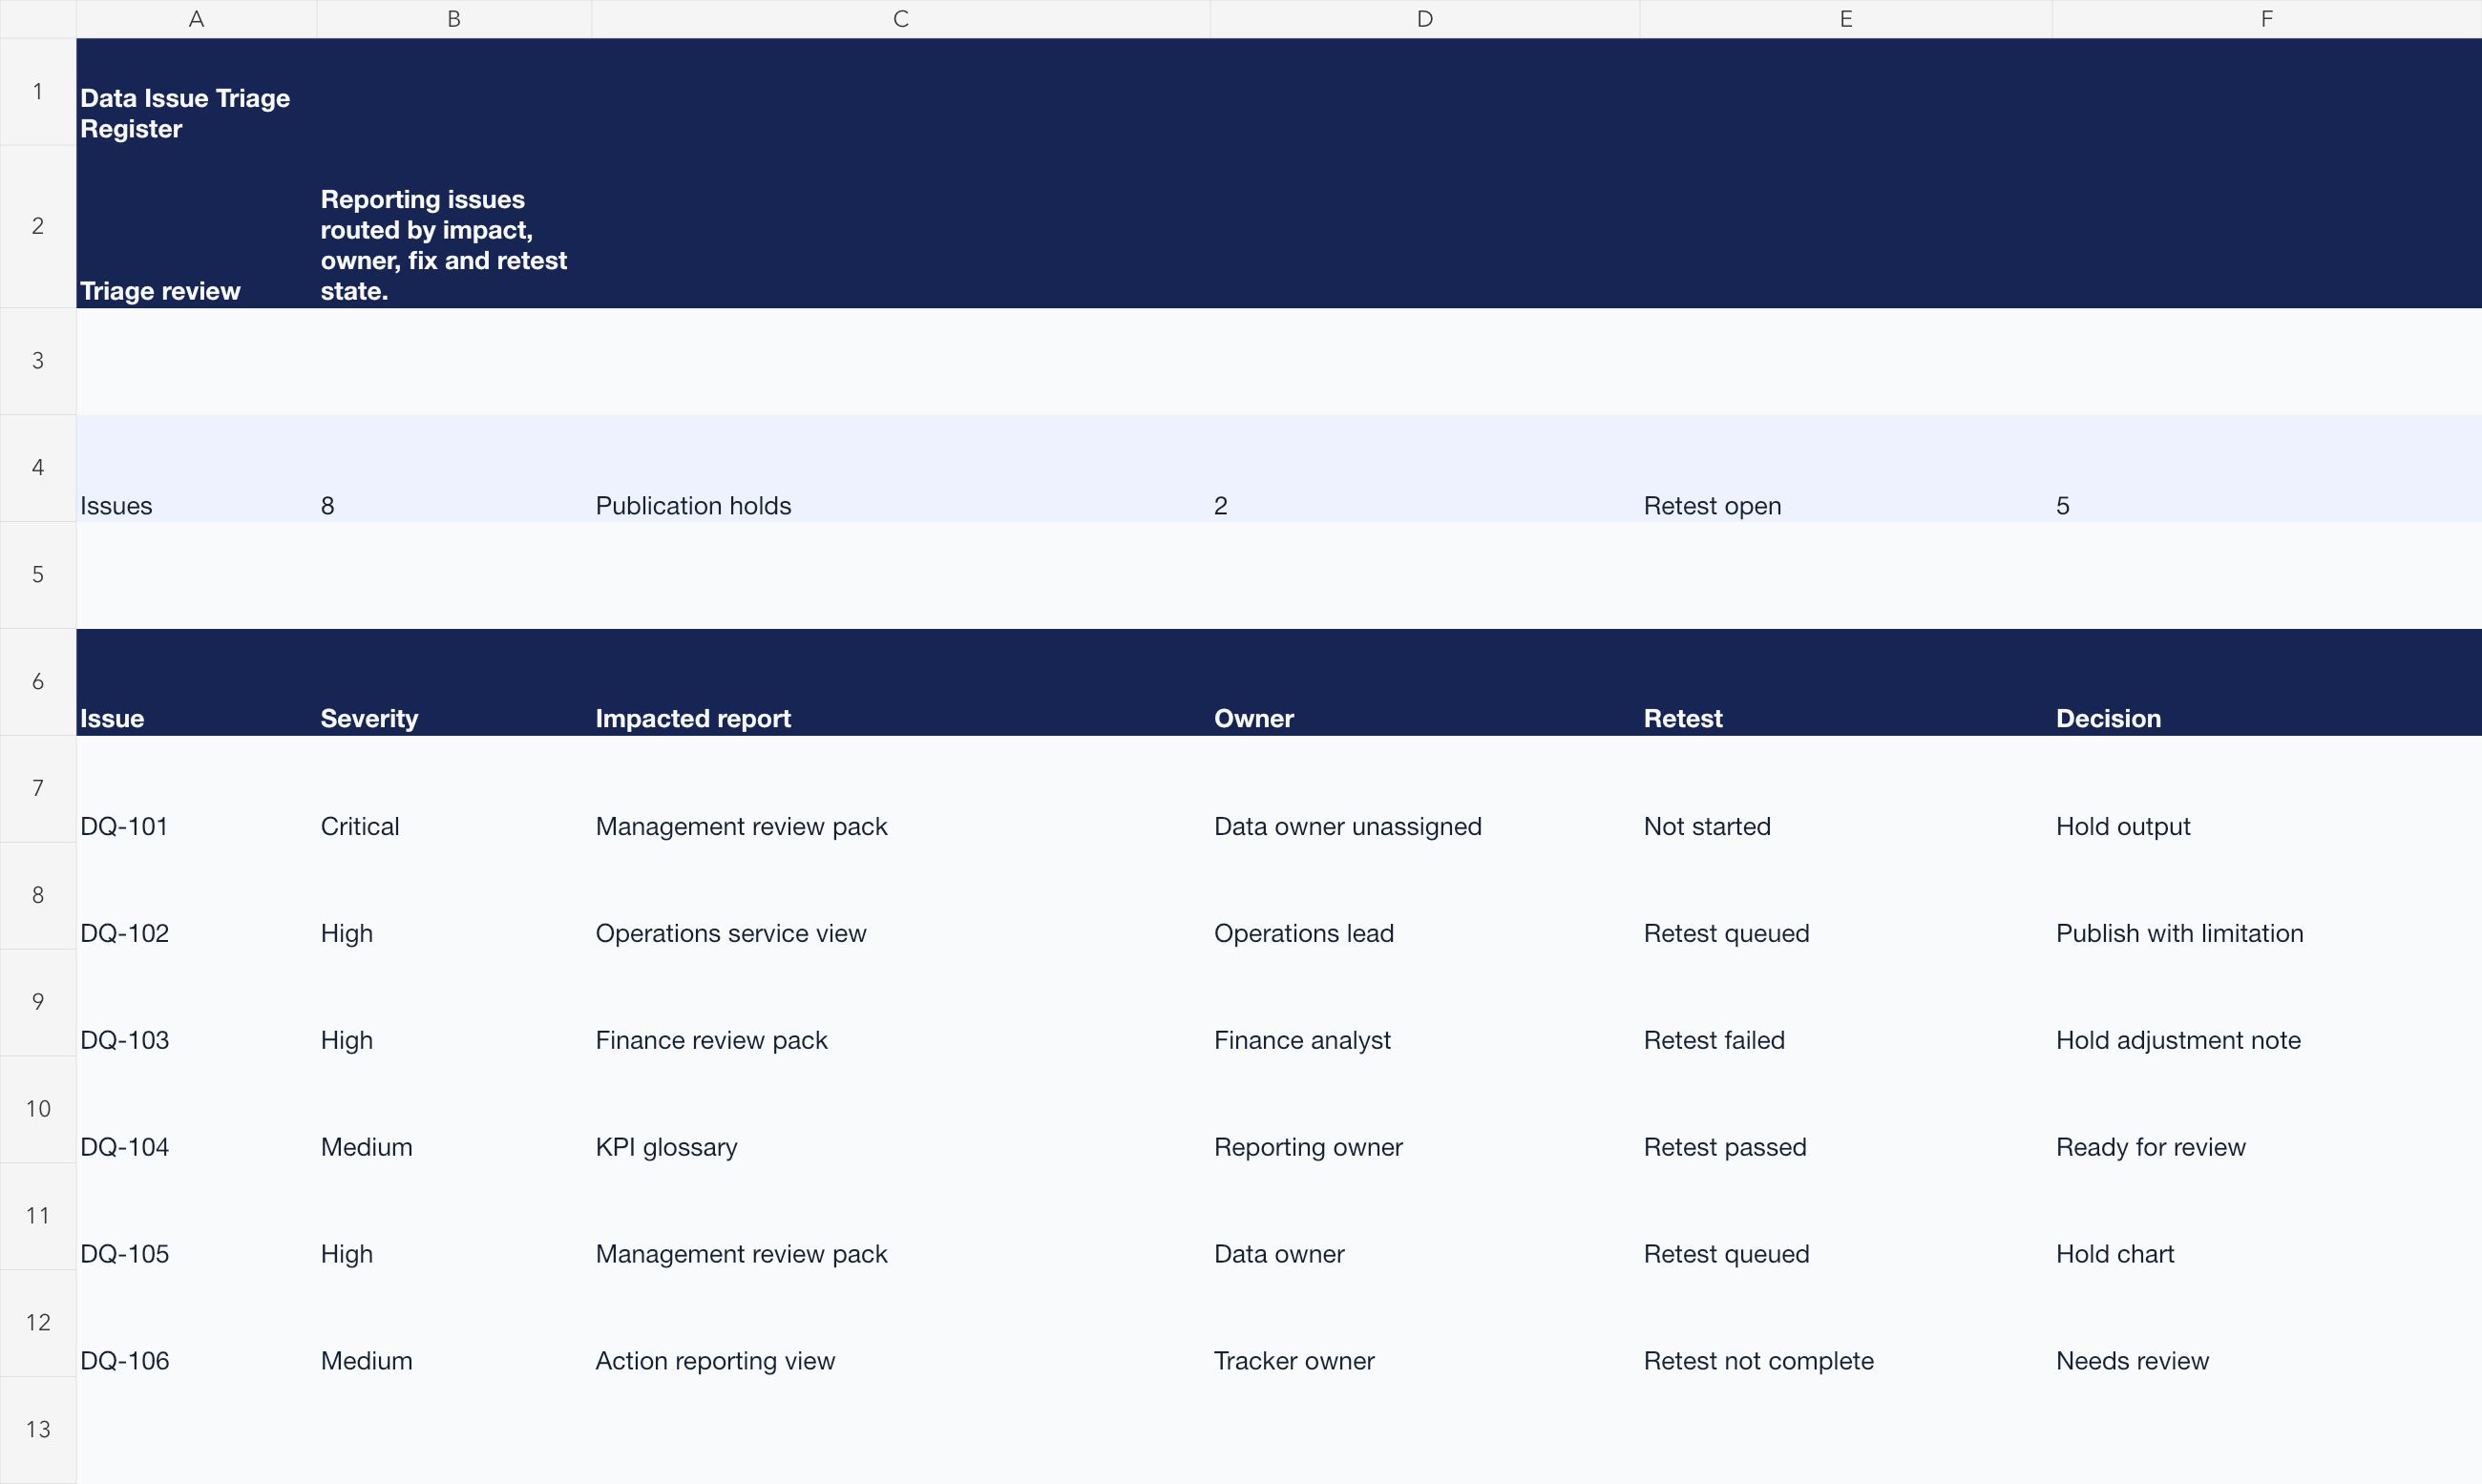Click 'Management review pack' in DQ-105 row
2482x1484 pixels.
[901, 1217]
